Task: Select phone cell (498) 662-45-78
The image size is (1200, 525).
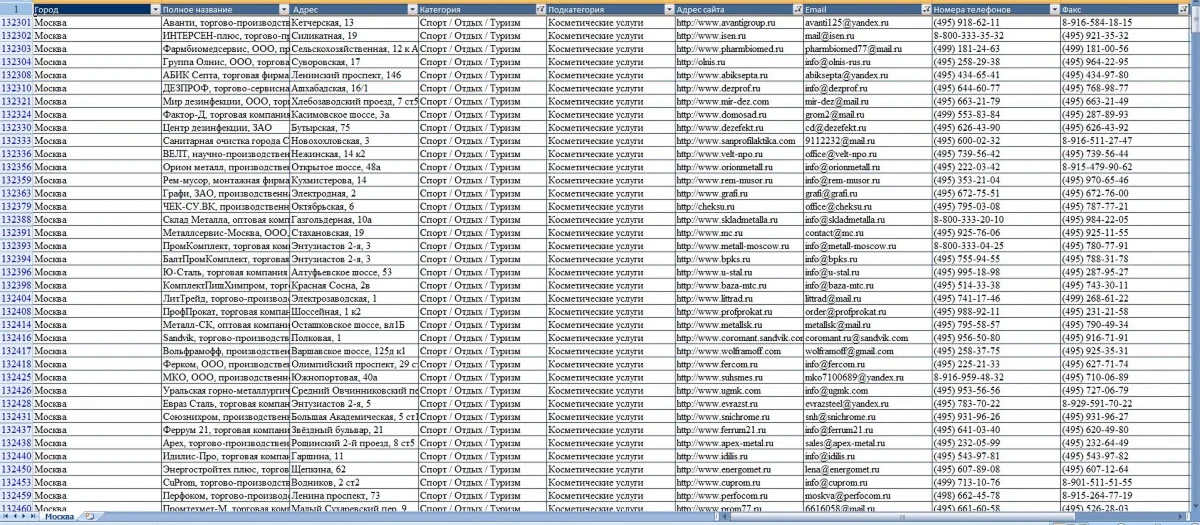Action: [996, 496]
